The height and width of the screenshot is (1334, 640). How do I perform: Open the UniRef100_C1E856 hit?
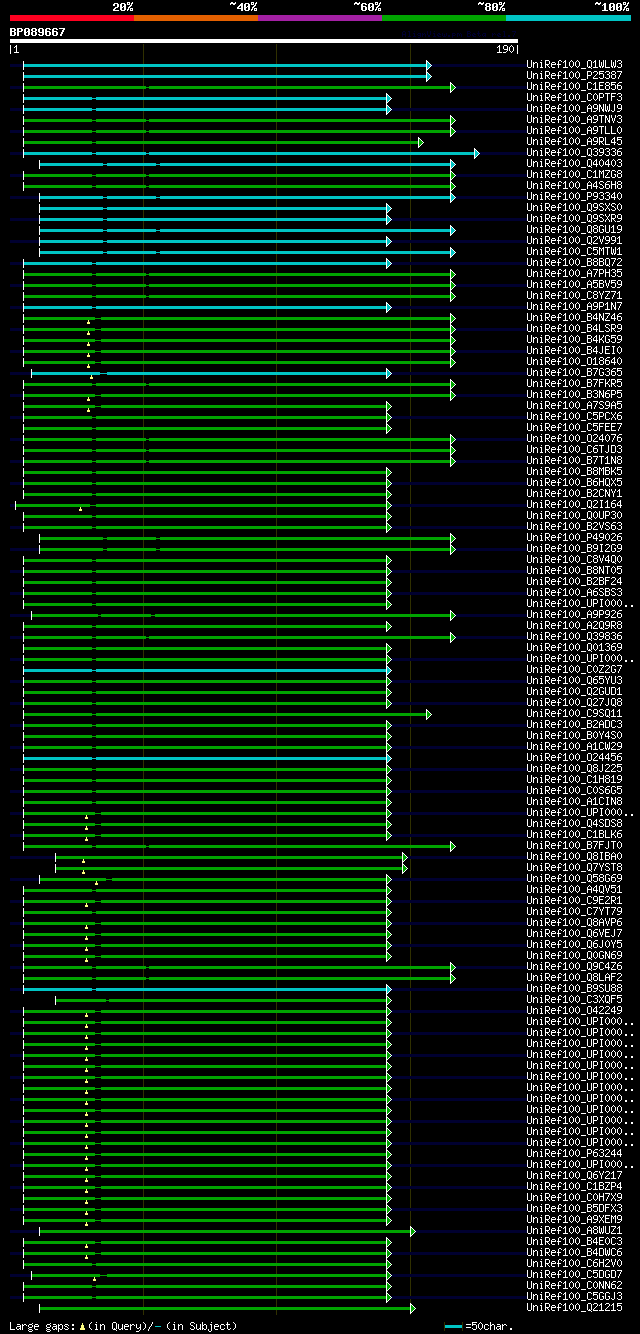(x=574, y=86)
